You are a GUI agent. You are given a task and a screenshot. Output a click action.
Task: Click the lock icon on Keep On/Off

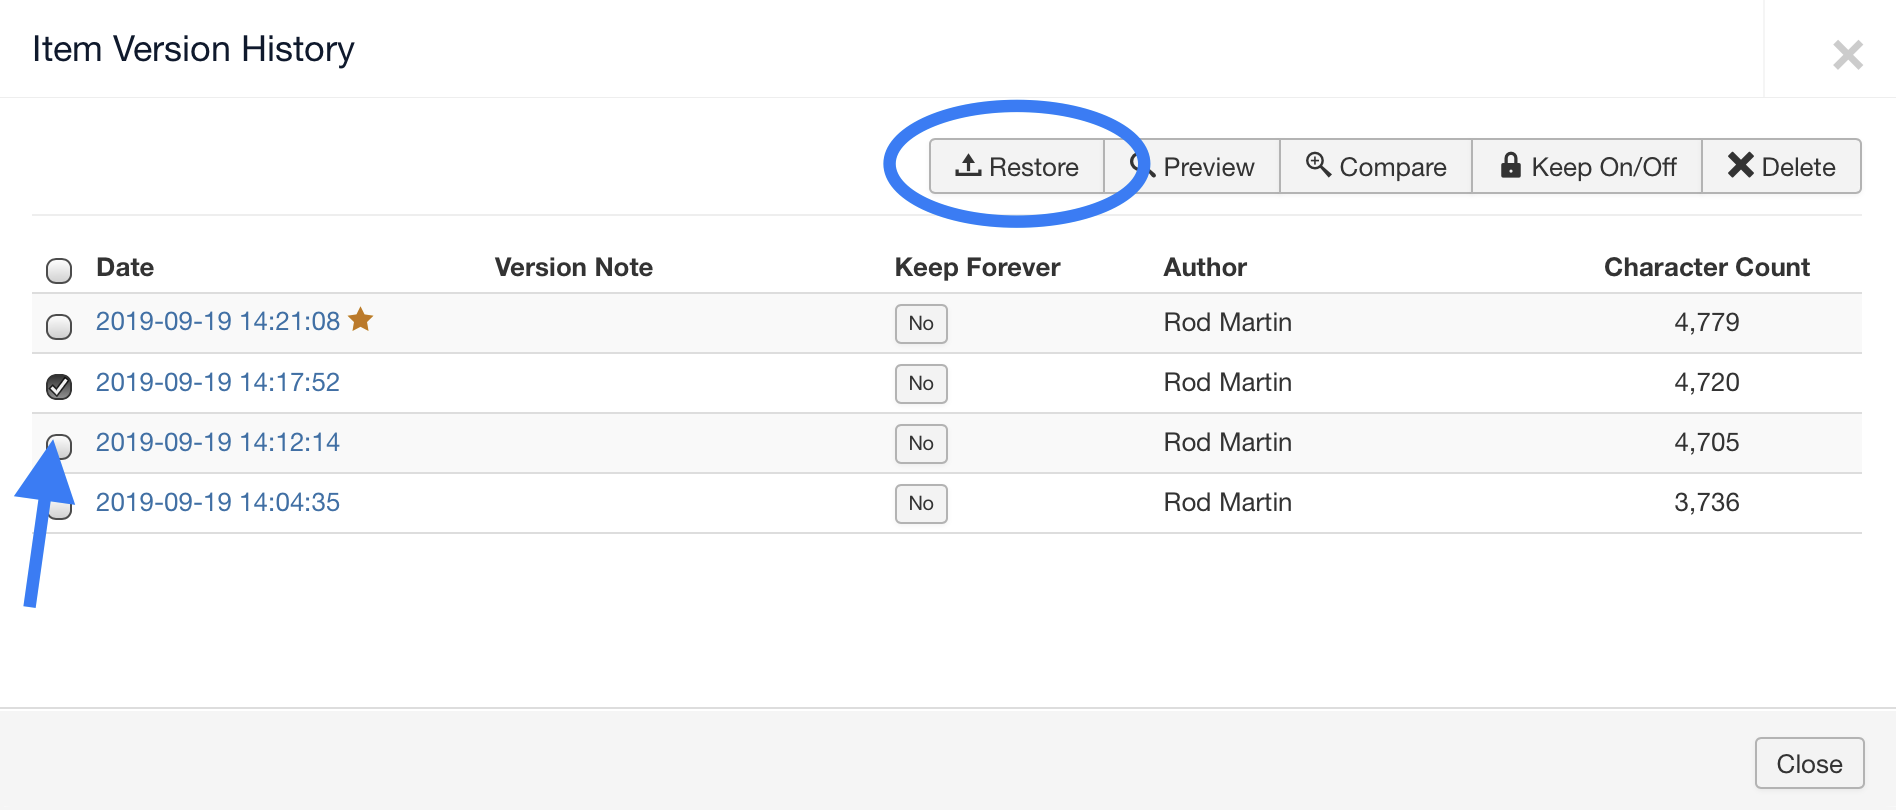(x=1510, y=165)
